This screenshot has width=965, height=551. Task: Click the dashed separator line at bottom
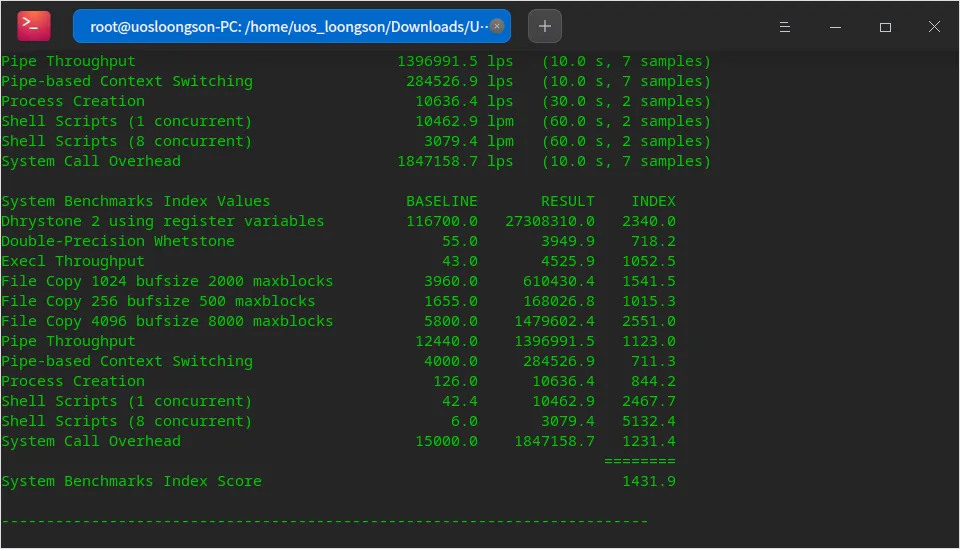[x=324, y=521]
